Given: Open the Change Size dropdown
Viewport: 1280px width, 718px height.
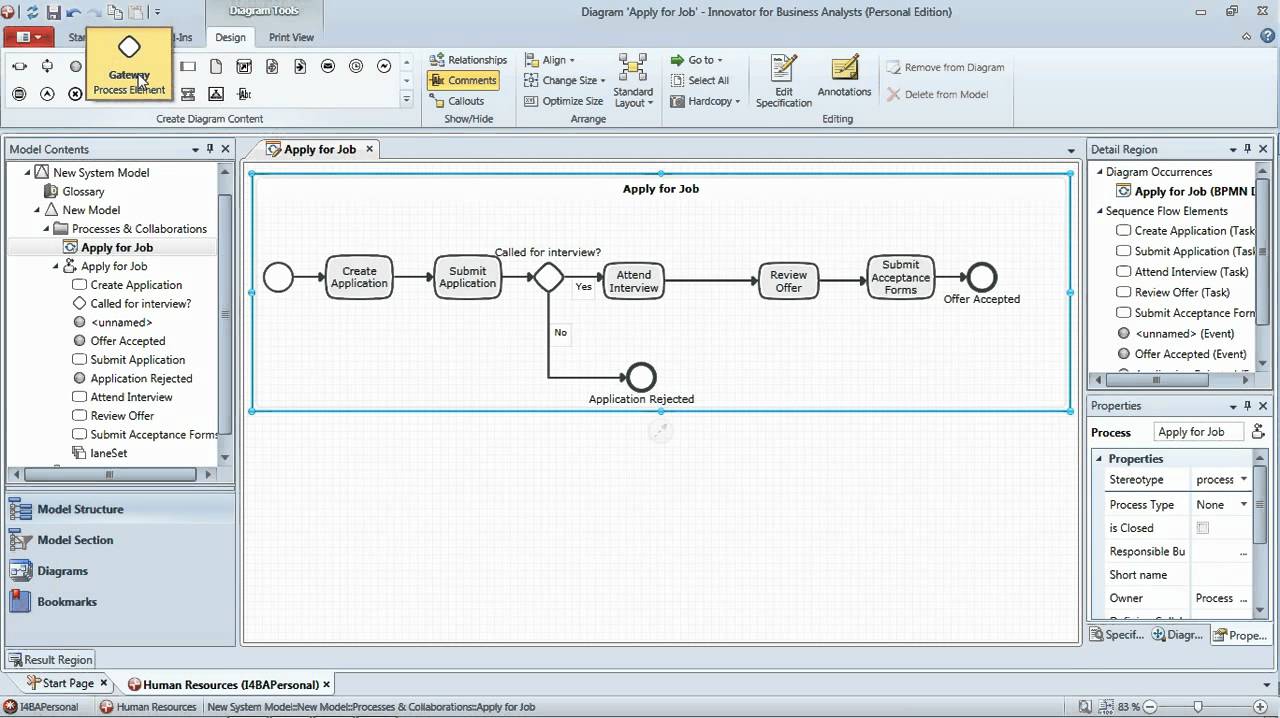Looking at the screenshot, I should (565, 80).
